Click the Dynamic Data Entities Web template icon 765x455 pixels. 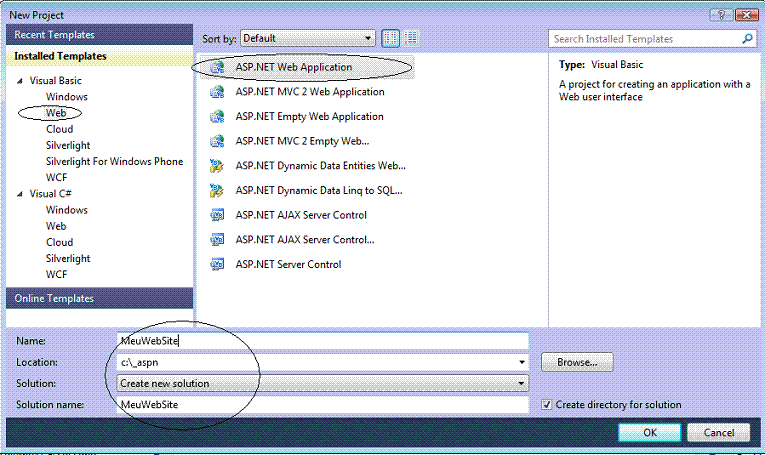217,166
